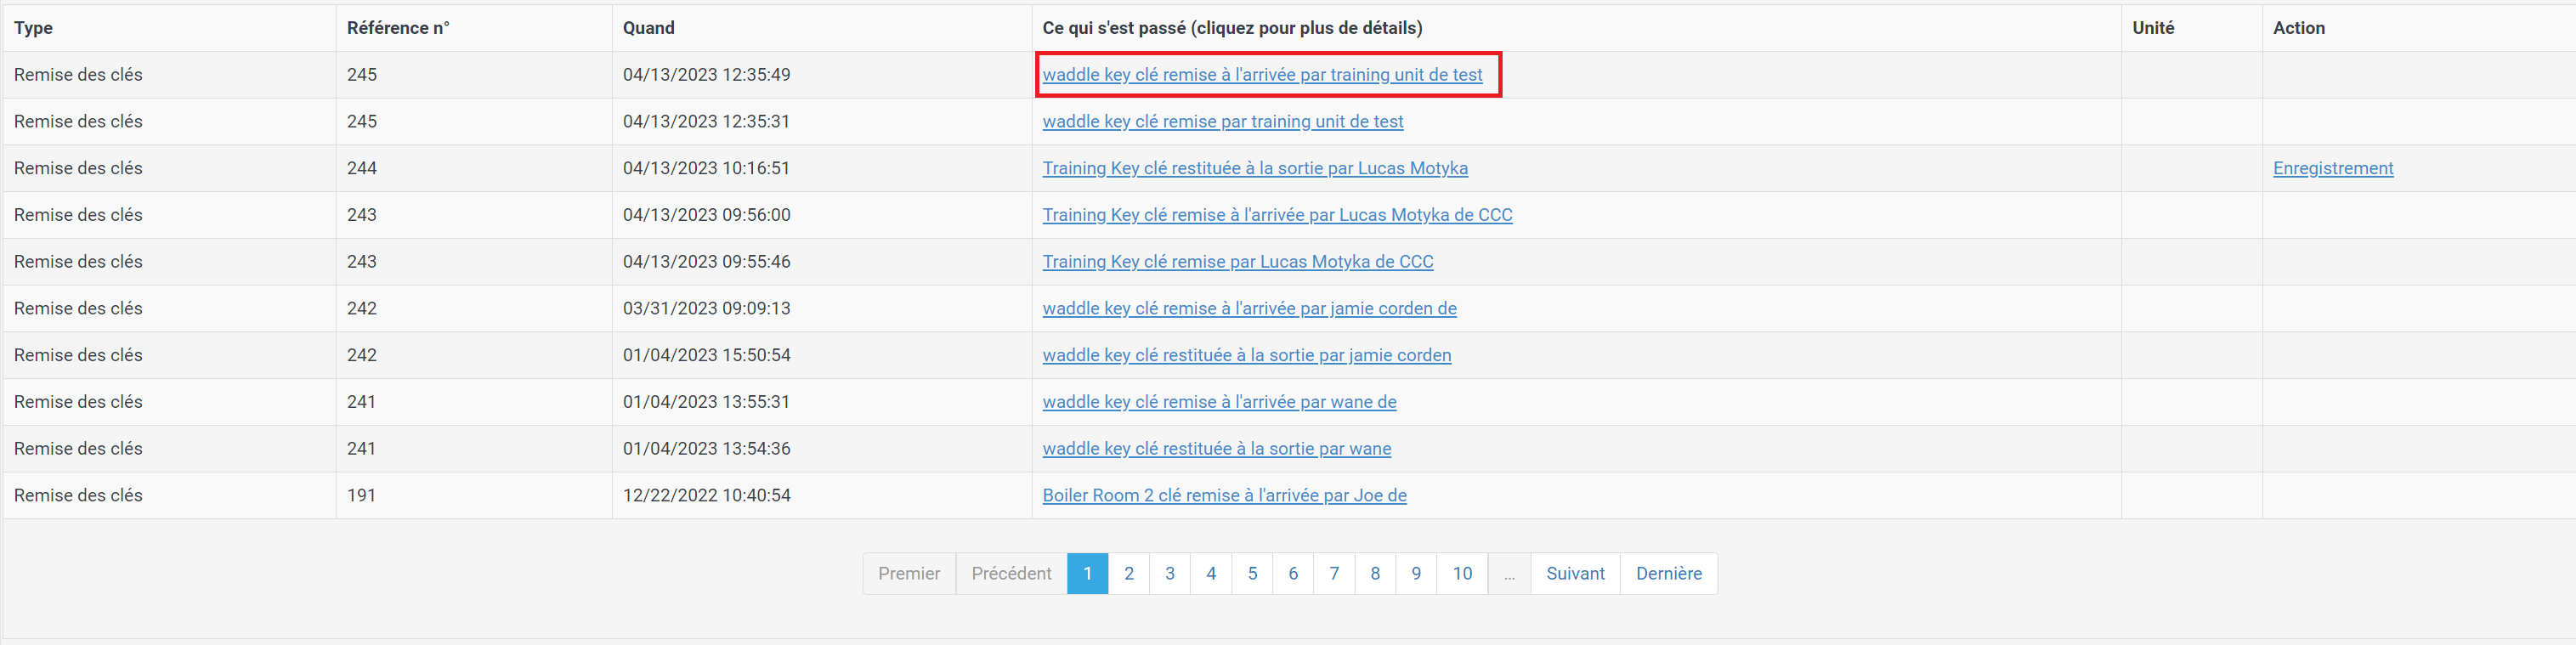Go to pagination page 9
The image size is (2576, 645).
[x=1416, y=574]
